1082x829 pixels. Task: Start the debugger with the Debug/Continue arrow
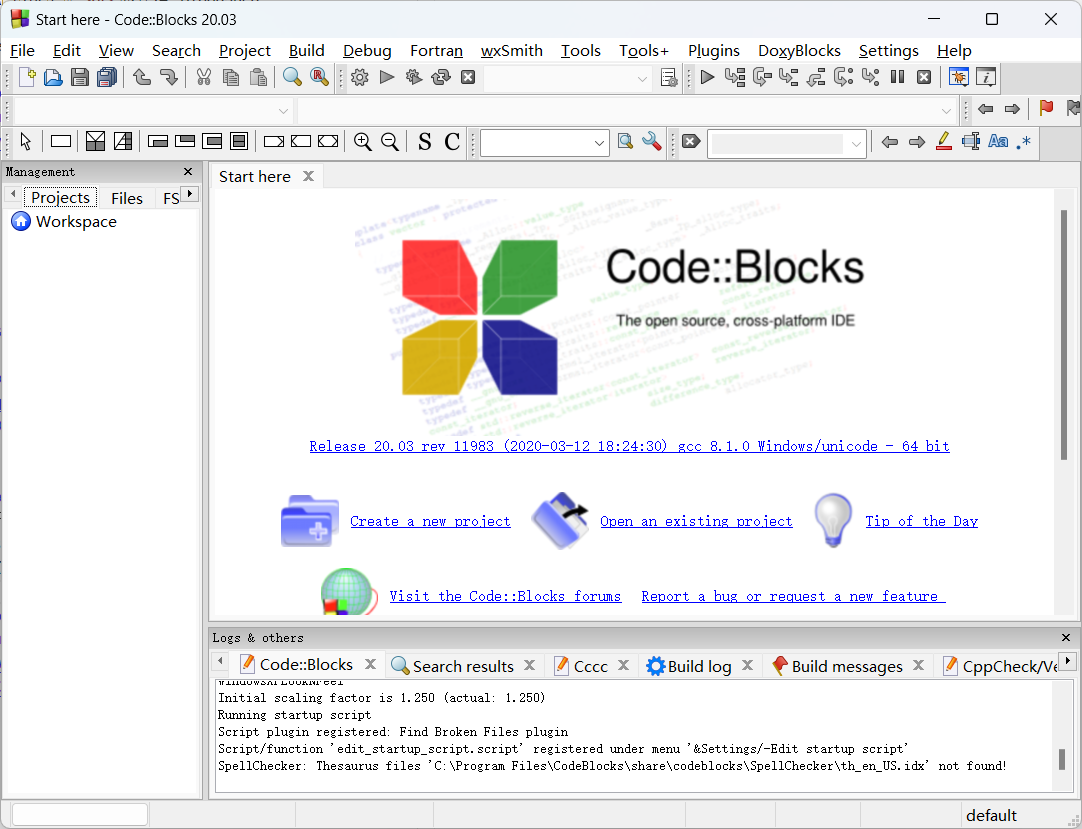(707, 77)
